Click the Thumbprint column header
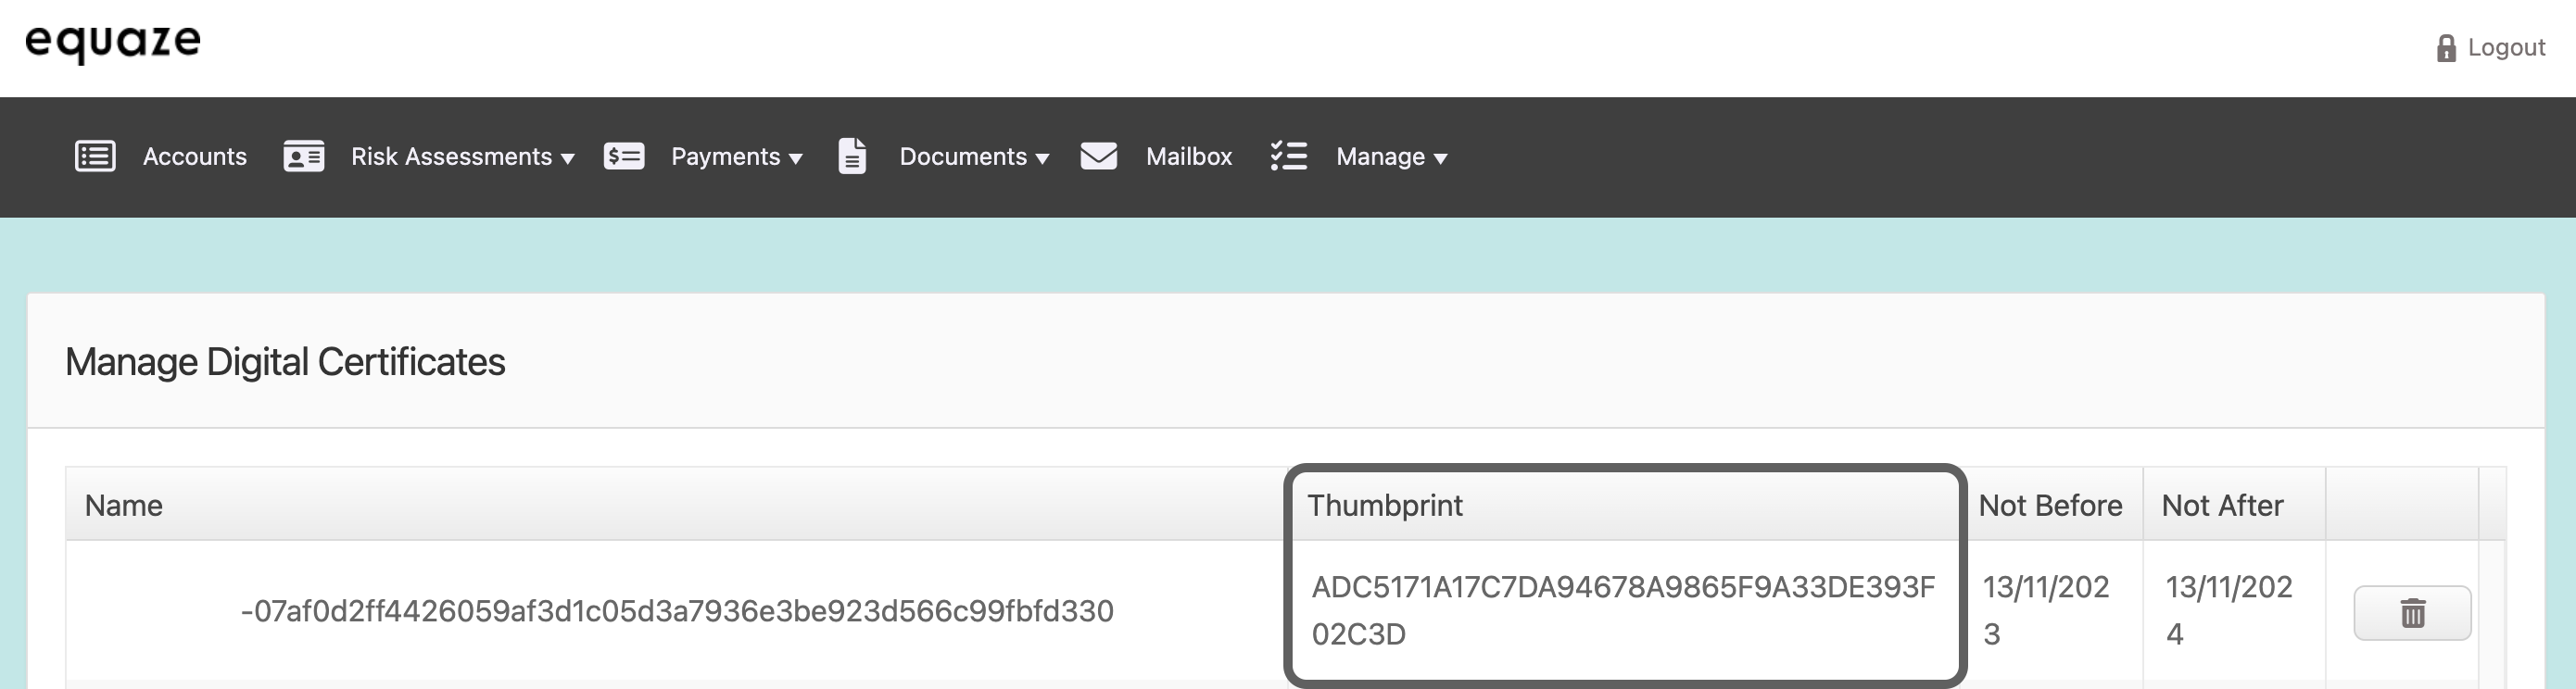 [x=1385, y=505]
